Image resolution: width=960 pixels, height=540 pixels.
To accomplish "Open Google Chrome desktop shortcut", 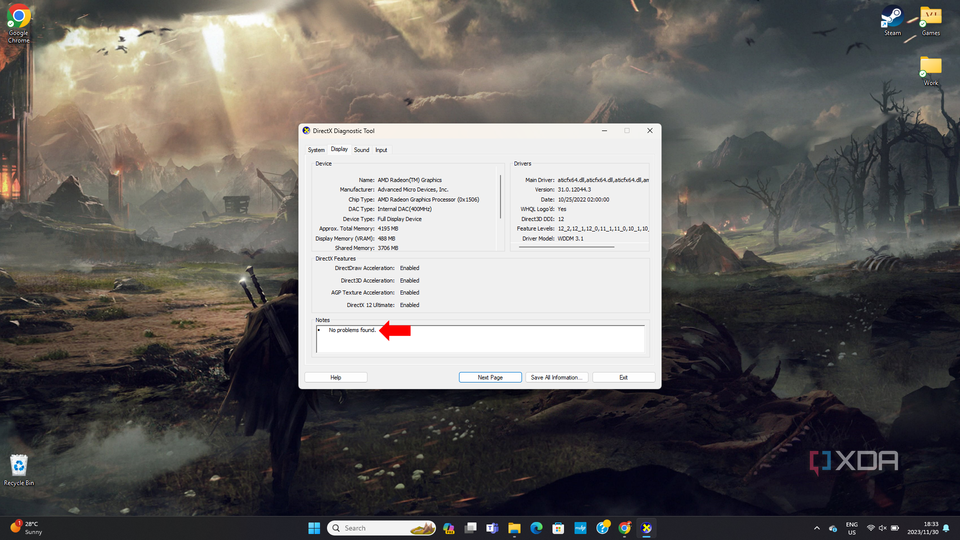I will coord(18,23).
